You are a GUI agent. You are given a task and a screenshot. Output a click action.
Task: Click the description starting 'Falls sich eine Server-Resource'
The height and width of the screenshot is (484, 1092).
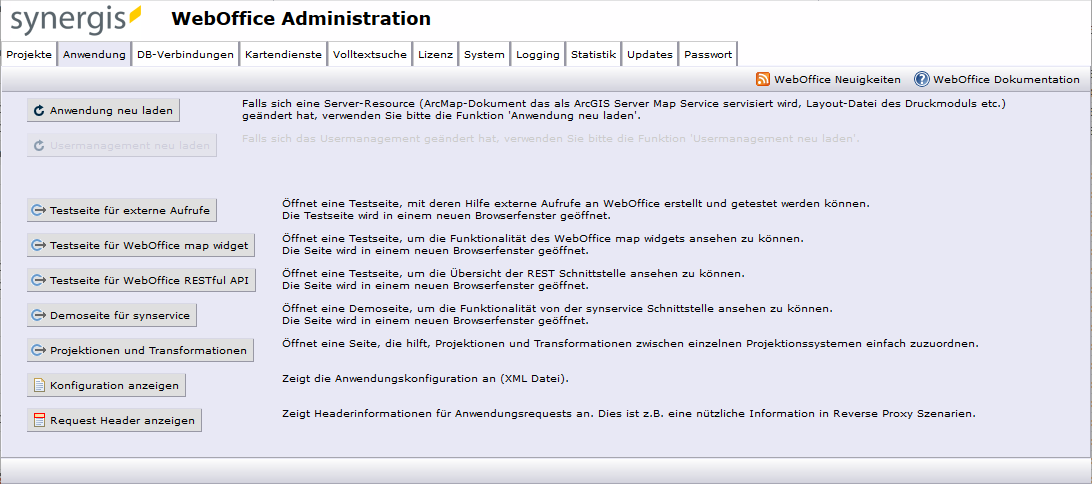tap(625, 110)
